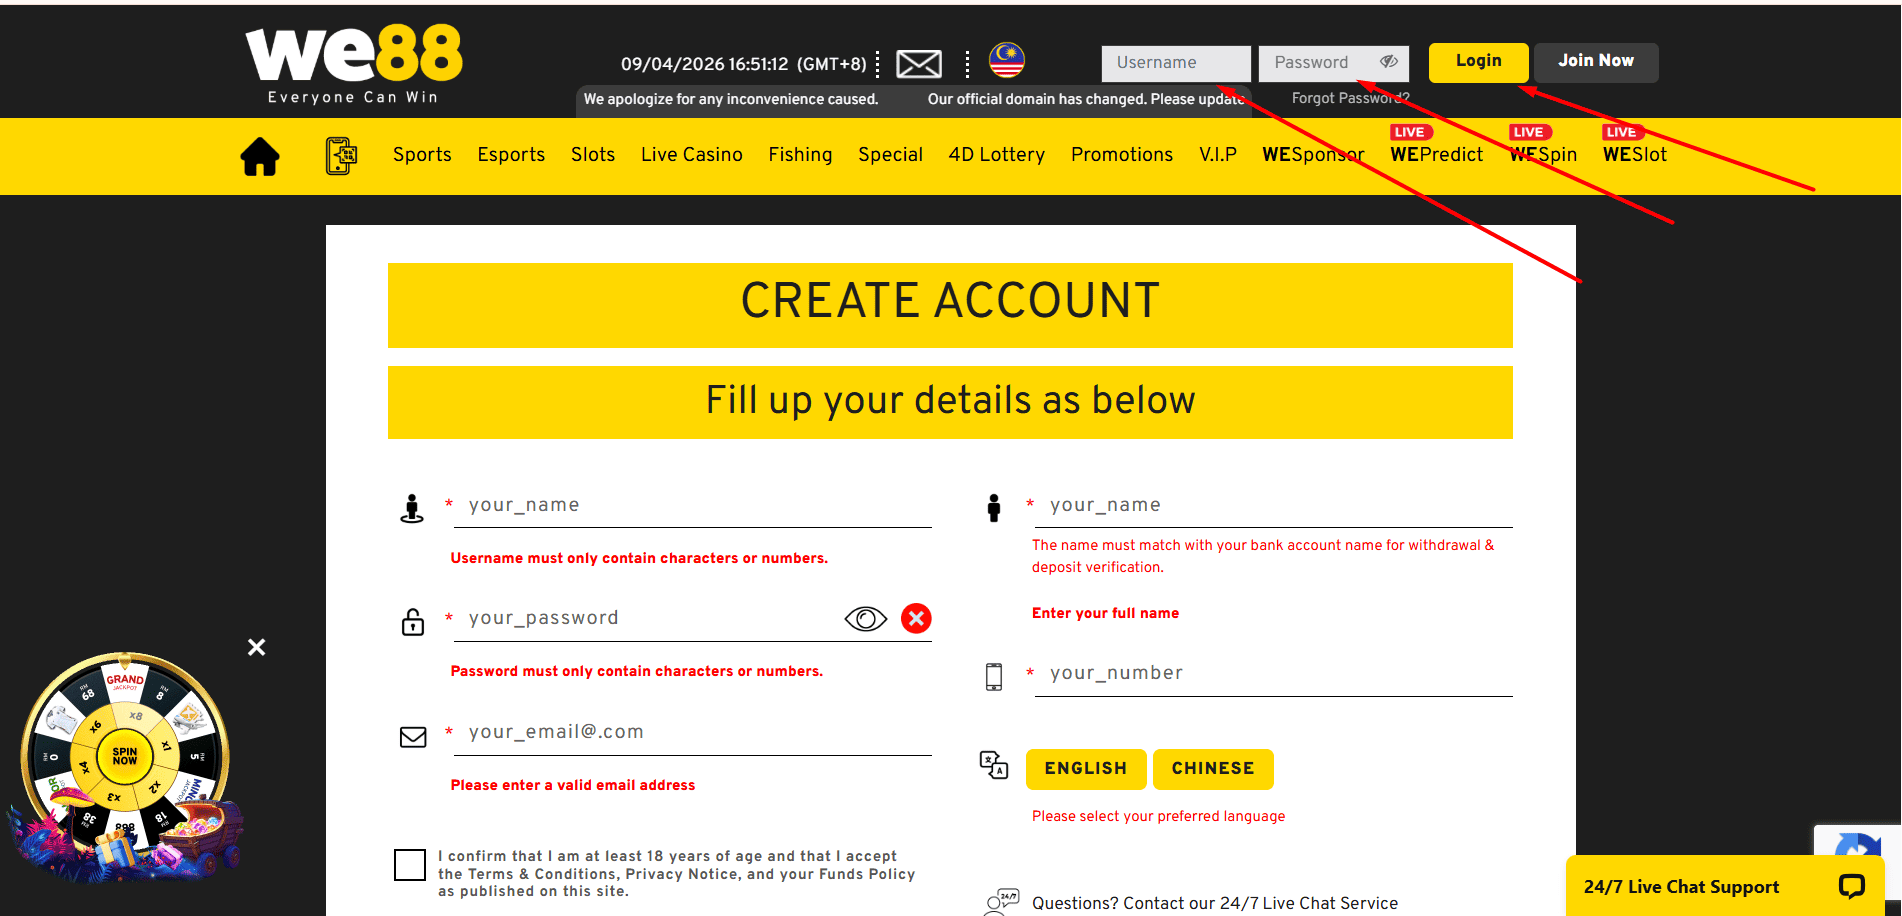This screenshot has height=916, width=1902.
Task: Select ENGLISH as preferred language
Action: 1086,769
